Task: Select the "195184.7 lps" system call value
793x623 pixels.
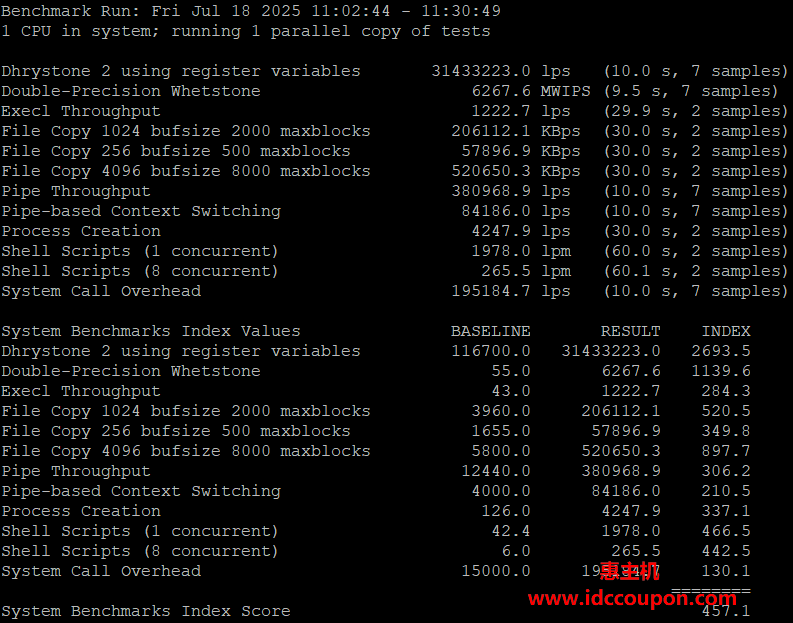Action: [x=511, y=291]
